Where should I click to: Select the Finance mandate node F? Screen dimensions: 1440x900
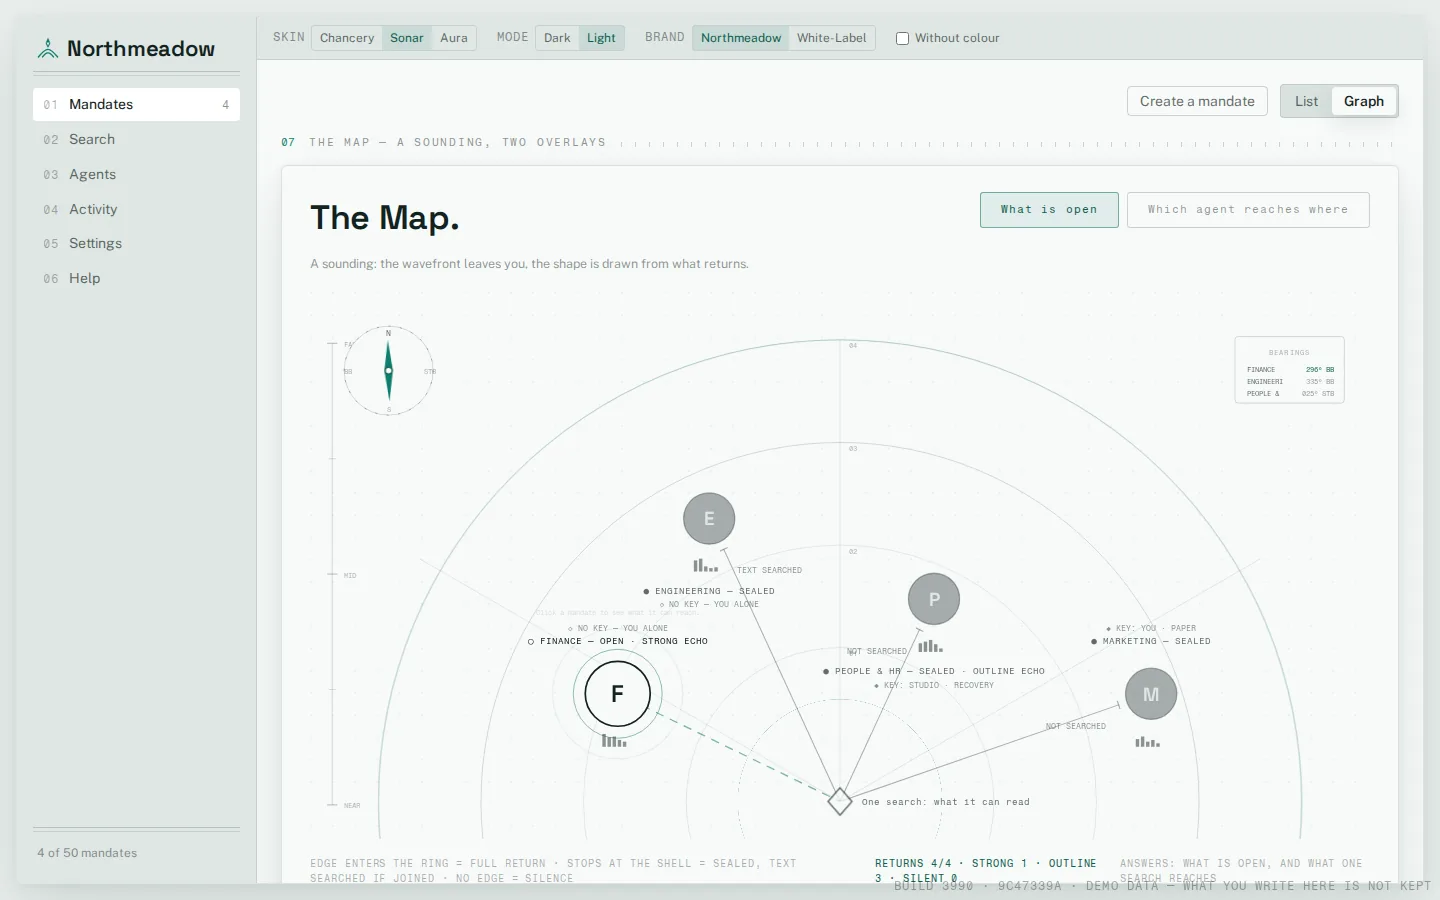pos(617,693)
